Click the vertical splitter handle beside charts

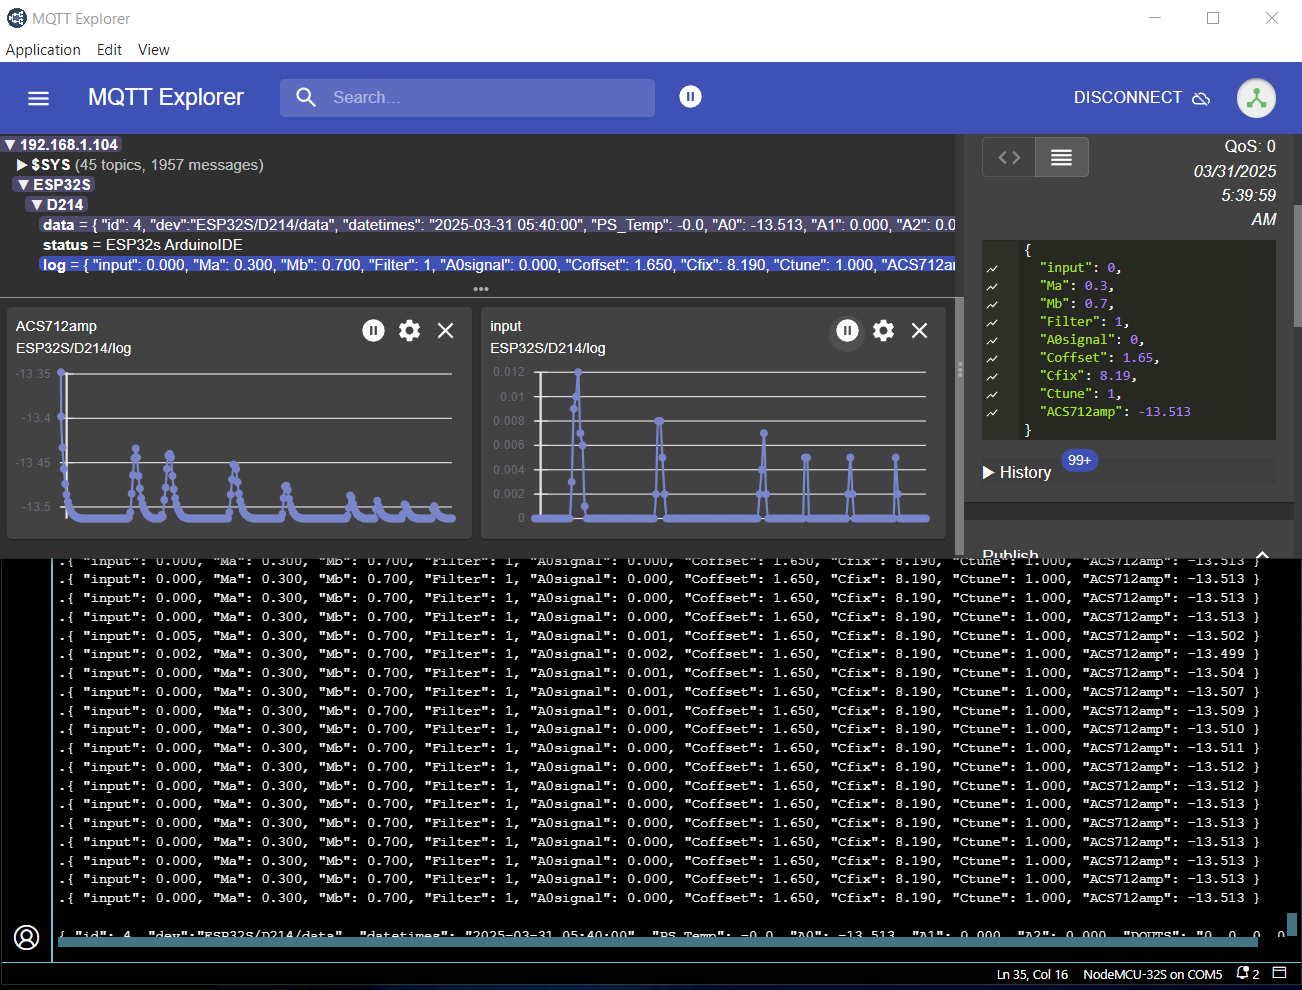pyautogui.click(x=960, y=370)
